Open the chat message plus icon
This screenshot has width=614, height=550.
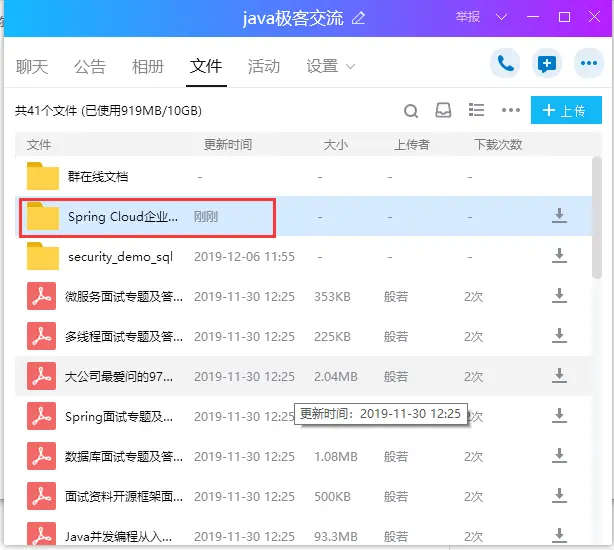point(547,65)
